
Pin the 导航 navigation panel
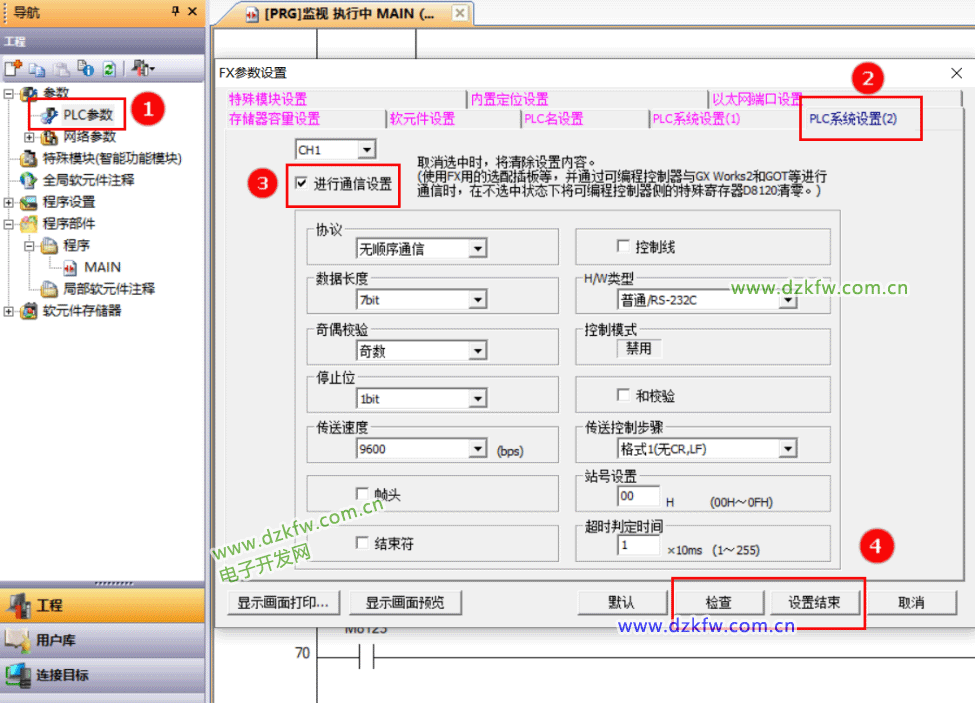[x=176, y=11]
